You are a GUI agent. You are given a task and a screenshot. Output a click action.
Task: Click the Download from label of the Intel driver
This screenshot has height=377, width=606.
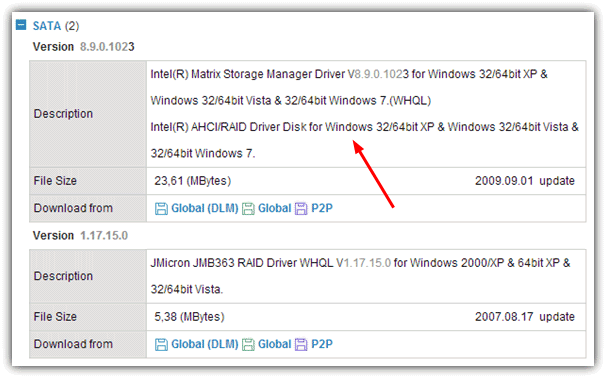coord(73,208)
